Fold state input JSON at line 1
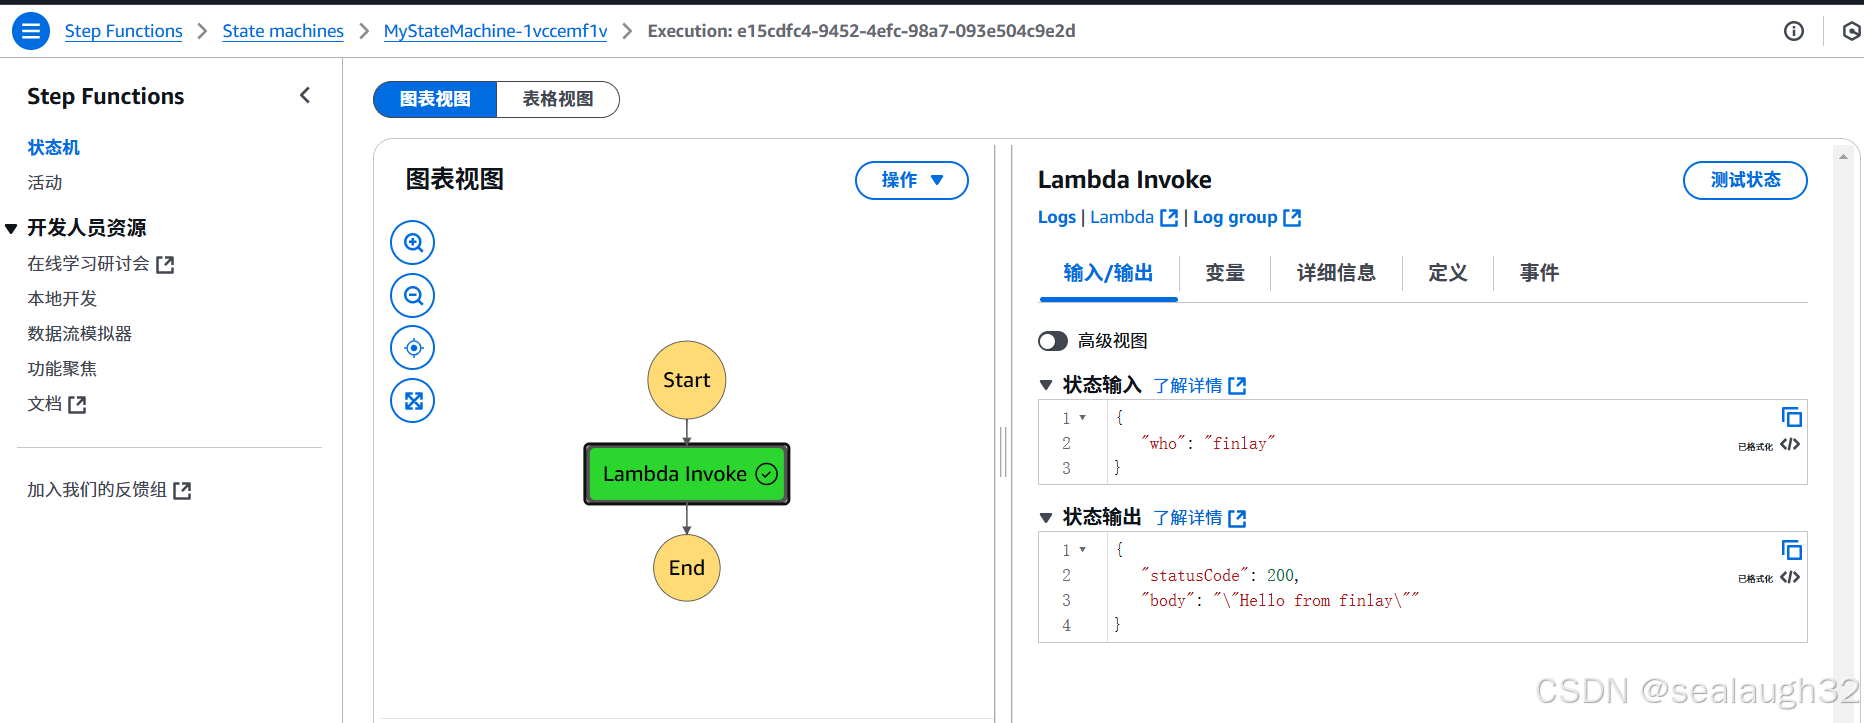Screen dimensions: 1864x723 [x=1083, y=418]
